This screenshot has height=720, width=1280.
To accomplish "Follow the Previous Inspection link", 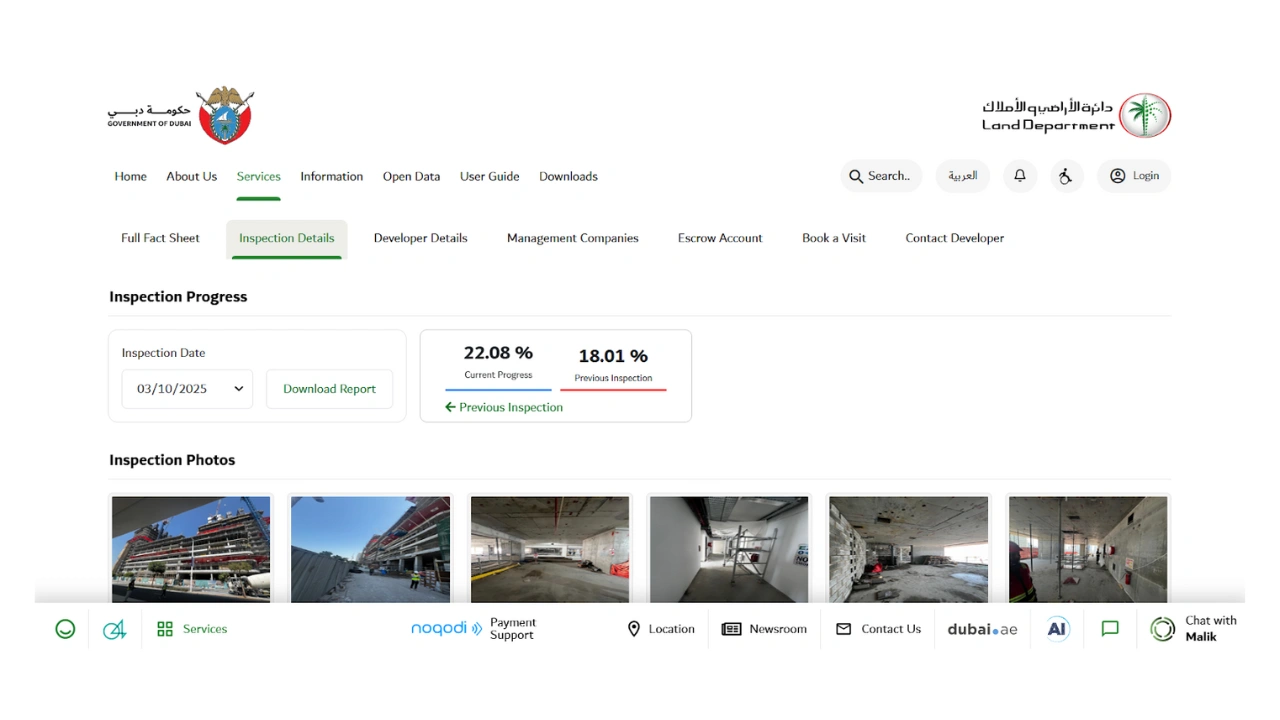I will [x=504, y=407].
